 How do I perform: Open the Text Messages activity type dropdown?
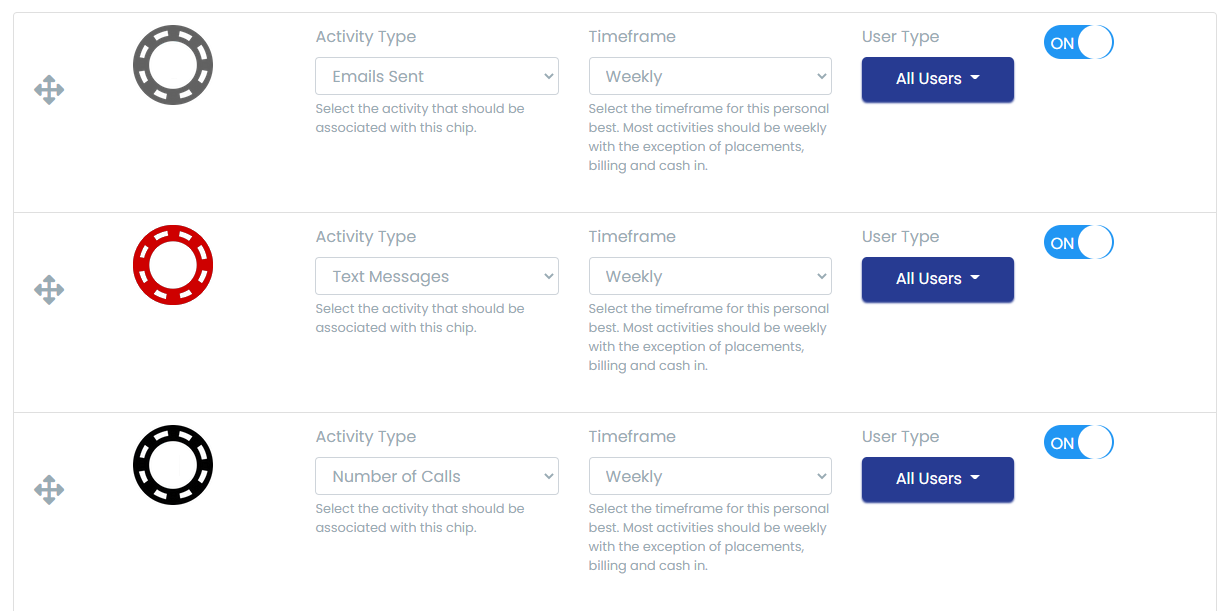[437, 277]
